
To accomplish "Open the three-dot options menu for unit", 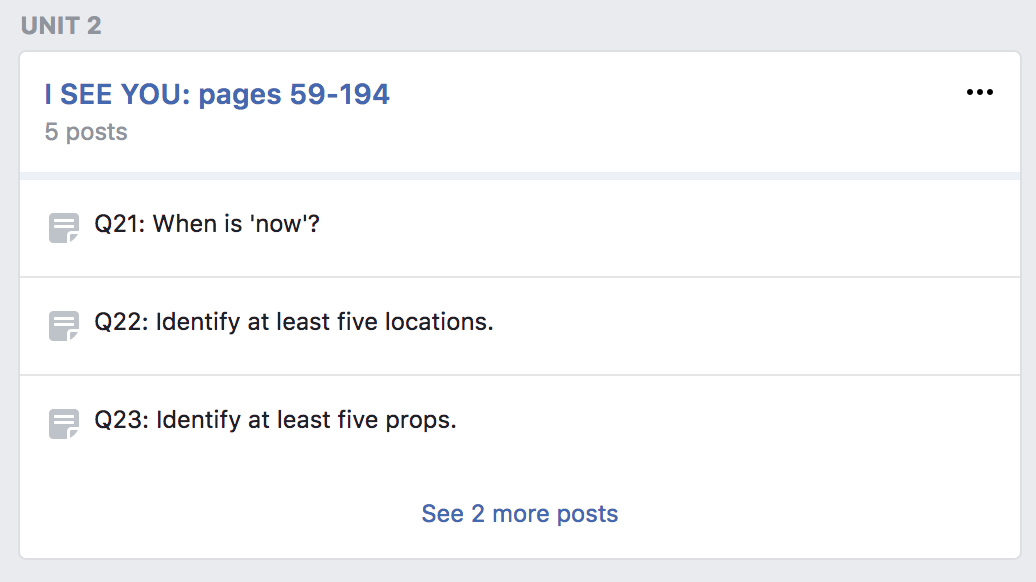I will click(979, 92).
